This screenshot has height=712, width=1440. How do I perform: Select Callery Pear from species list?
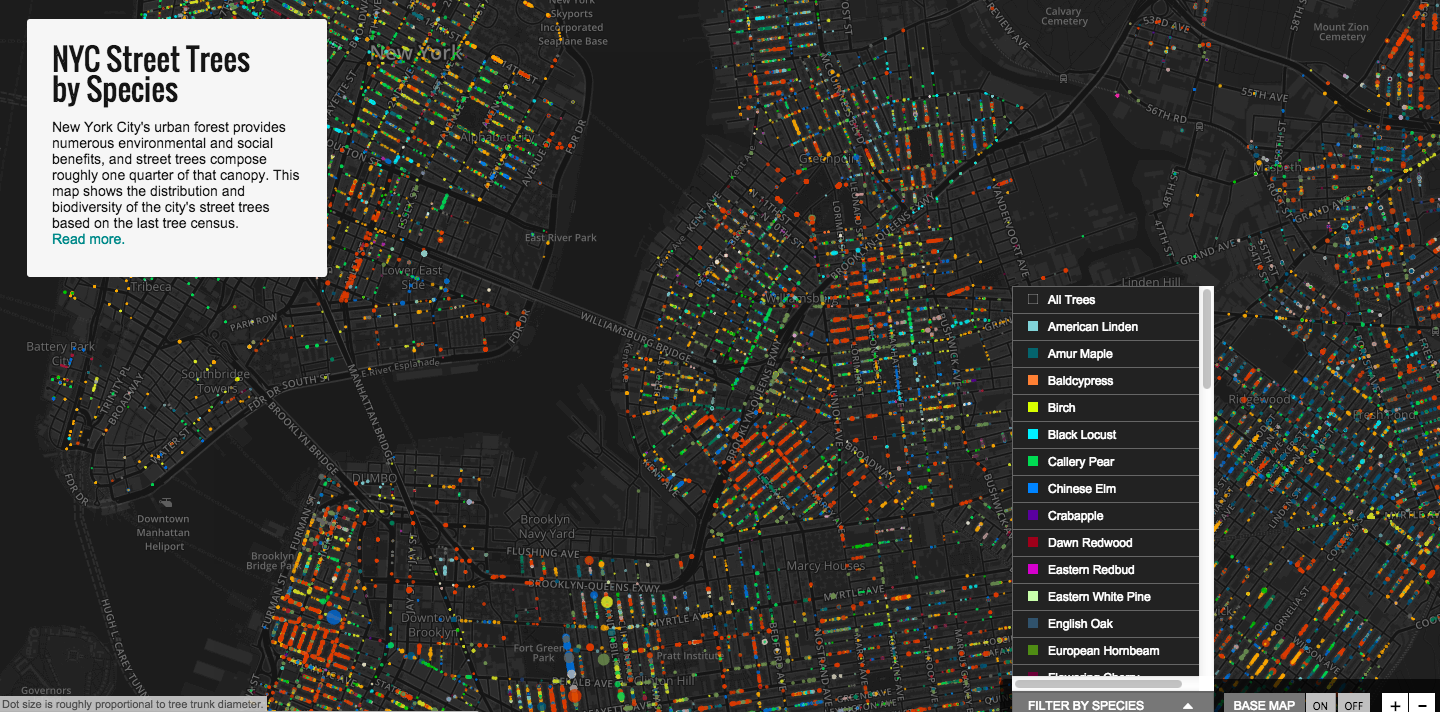pyautogui.click(x=1080, y=462)
